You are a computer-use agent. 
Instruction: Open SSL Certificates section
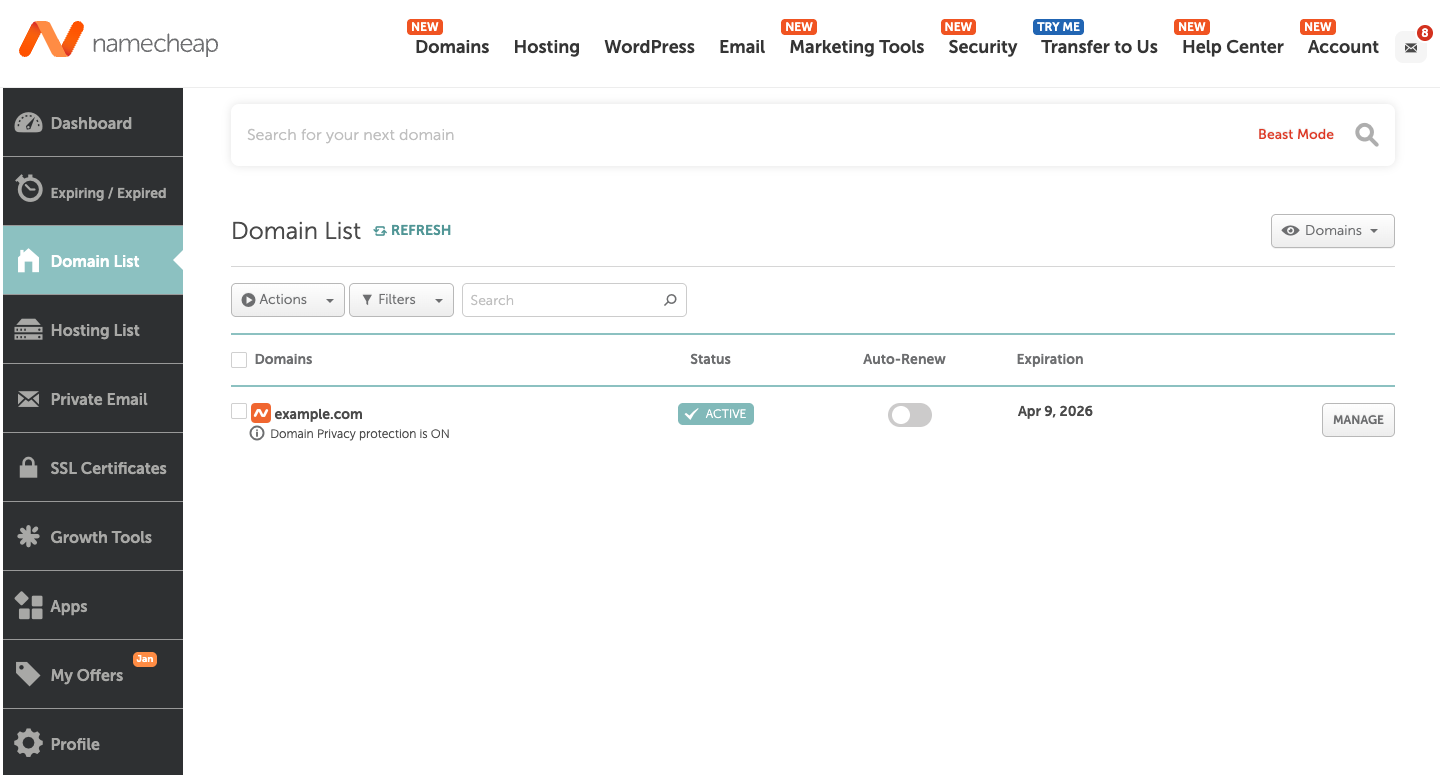click(108, 467)
